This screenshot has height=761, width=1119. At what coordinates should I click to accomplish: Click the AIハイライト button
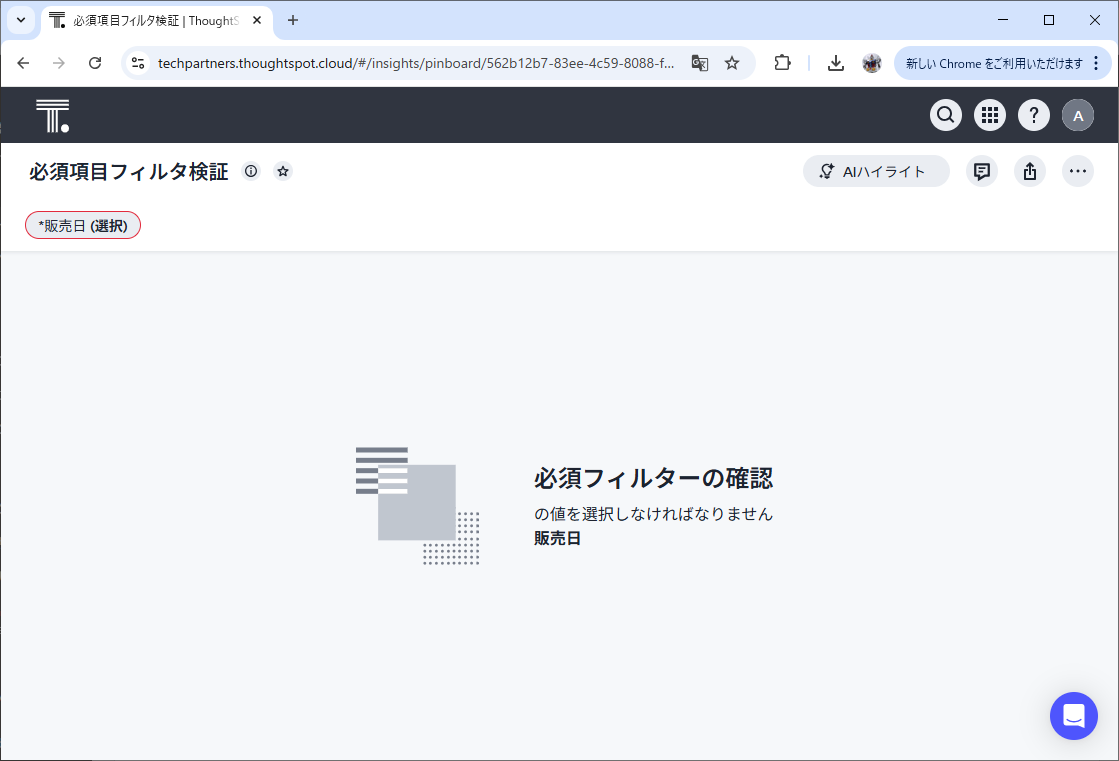point(875,172)
